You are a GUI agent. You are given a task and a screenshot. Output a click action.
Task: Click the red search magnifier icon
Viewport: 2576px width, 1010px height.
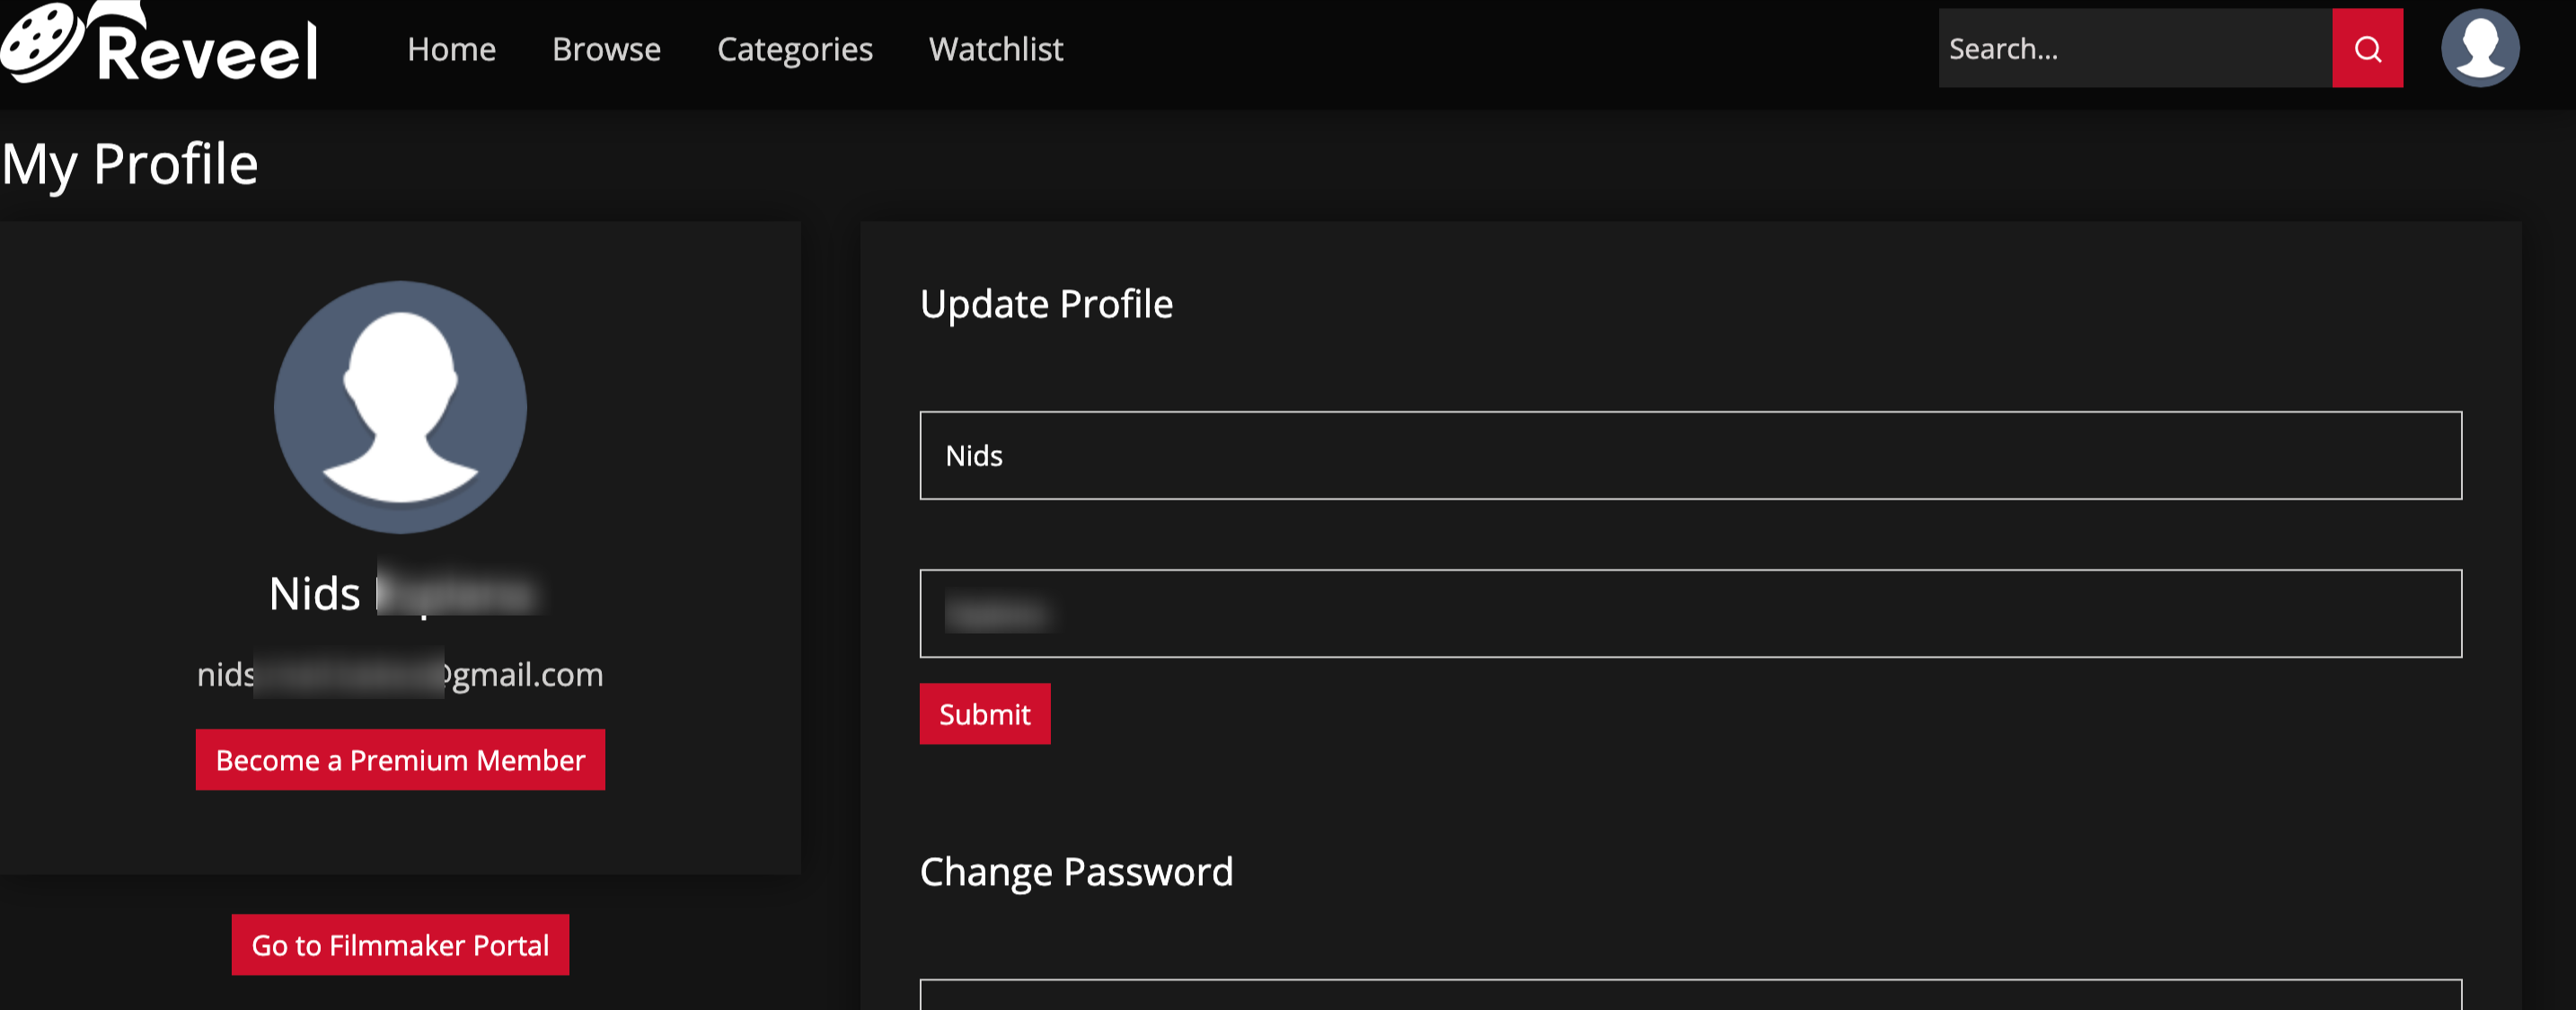(2366, 49)
